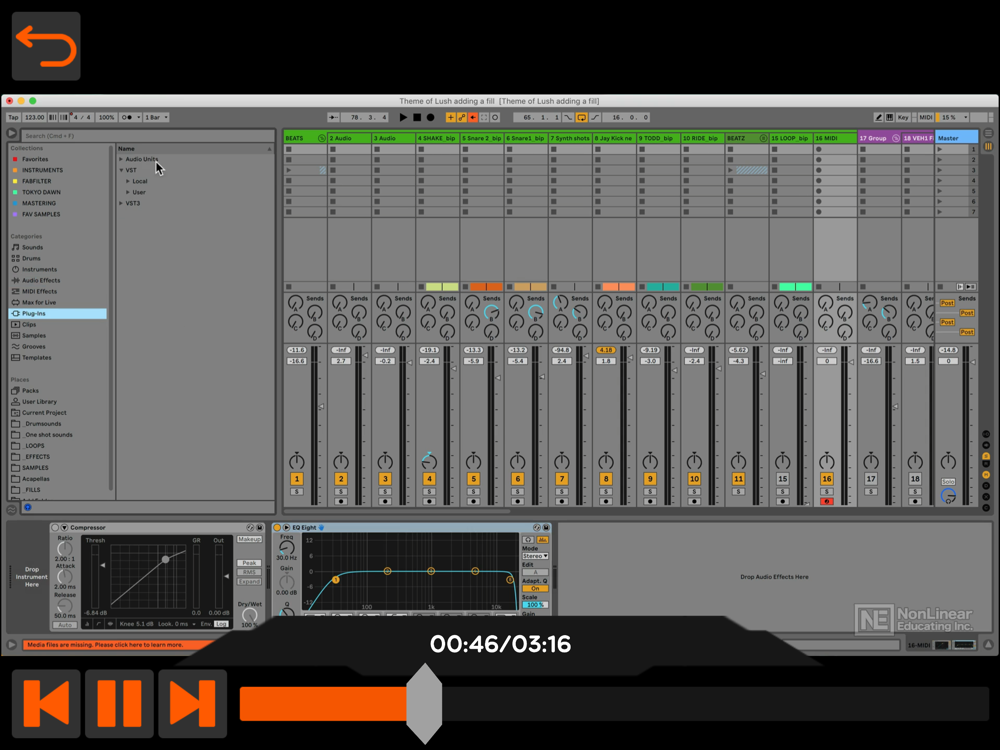Select Compressor RMS mode
The width and height of the screenshot is (1000, 750).
[x=249, y=573]
